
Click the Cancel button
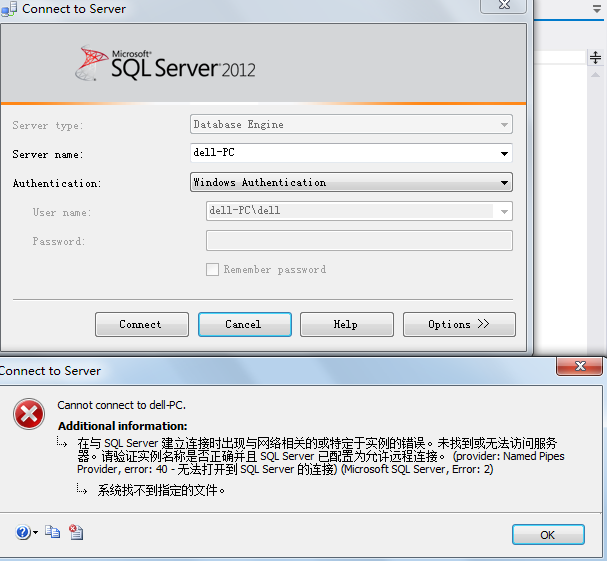[245, 324]
